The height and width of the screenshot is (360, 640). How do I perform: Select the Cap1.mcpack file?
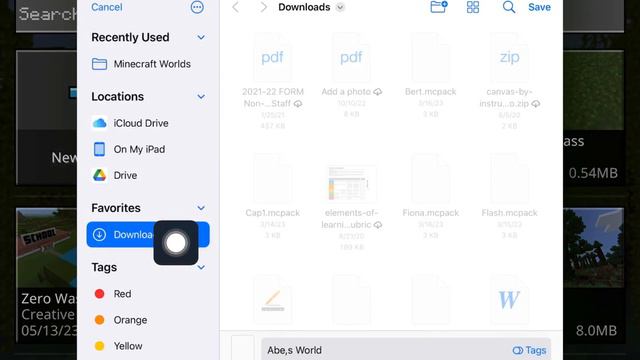click(x=273, y=196)
